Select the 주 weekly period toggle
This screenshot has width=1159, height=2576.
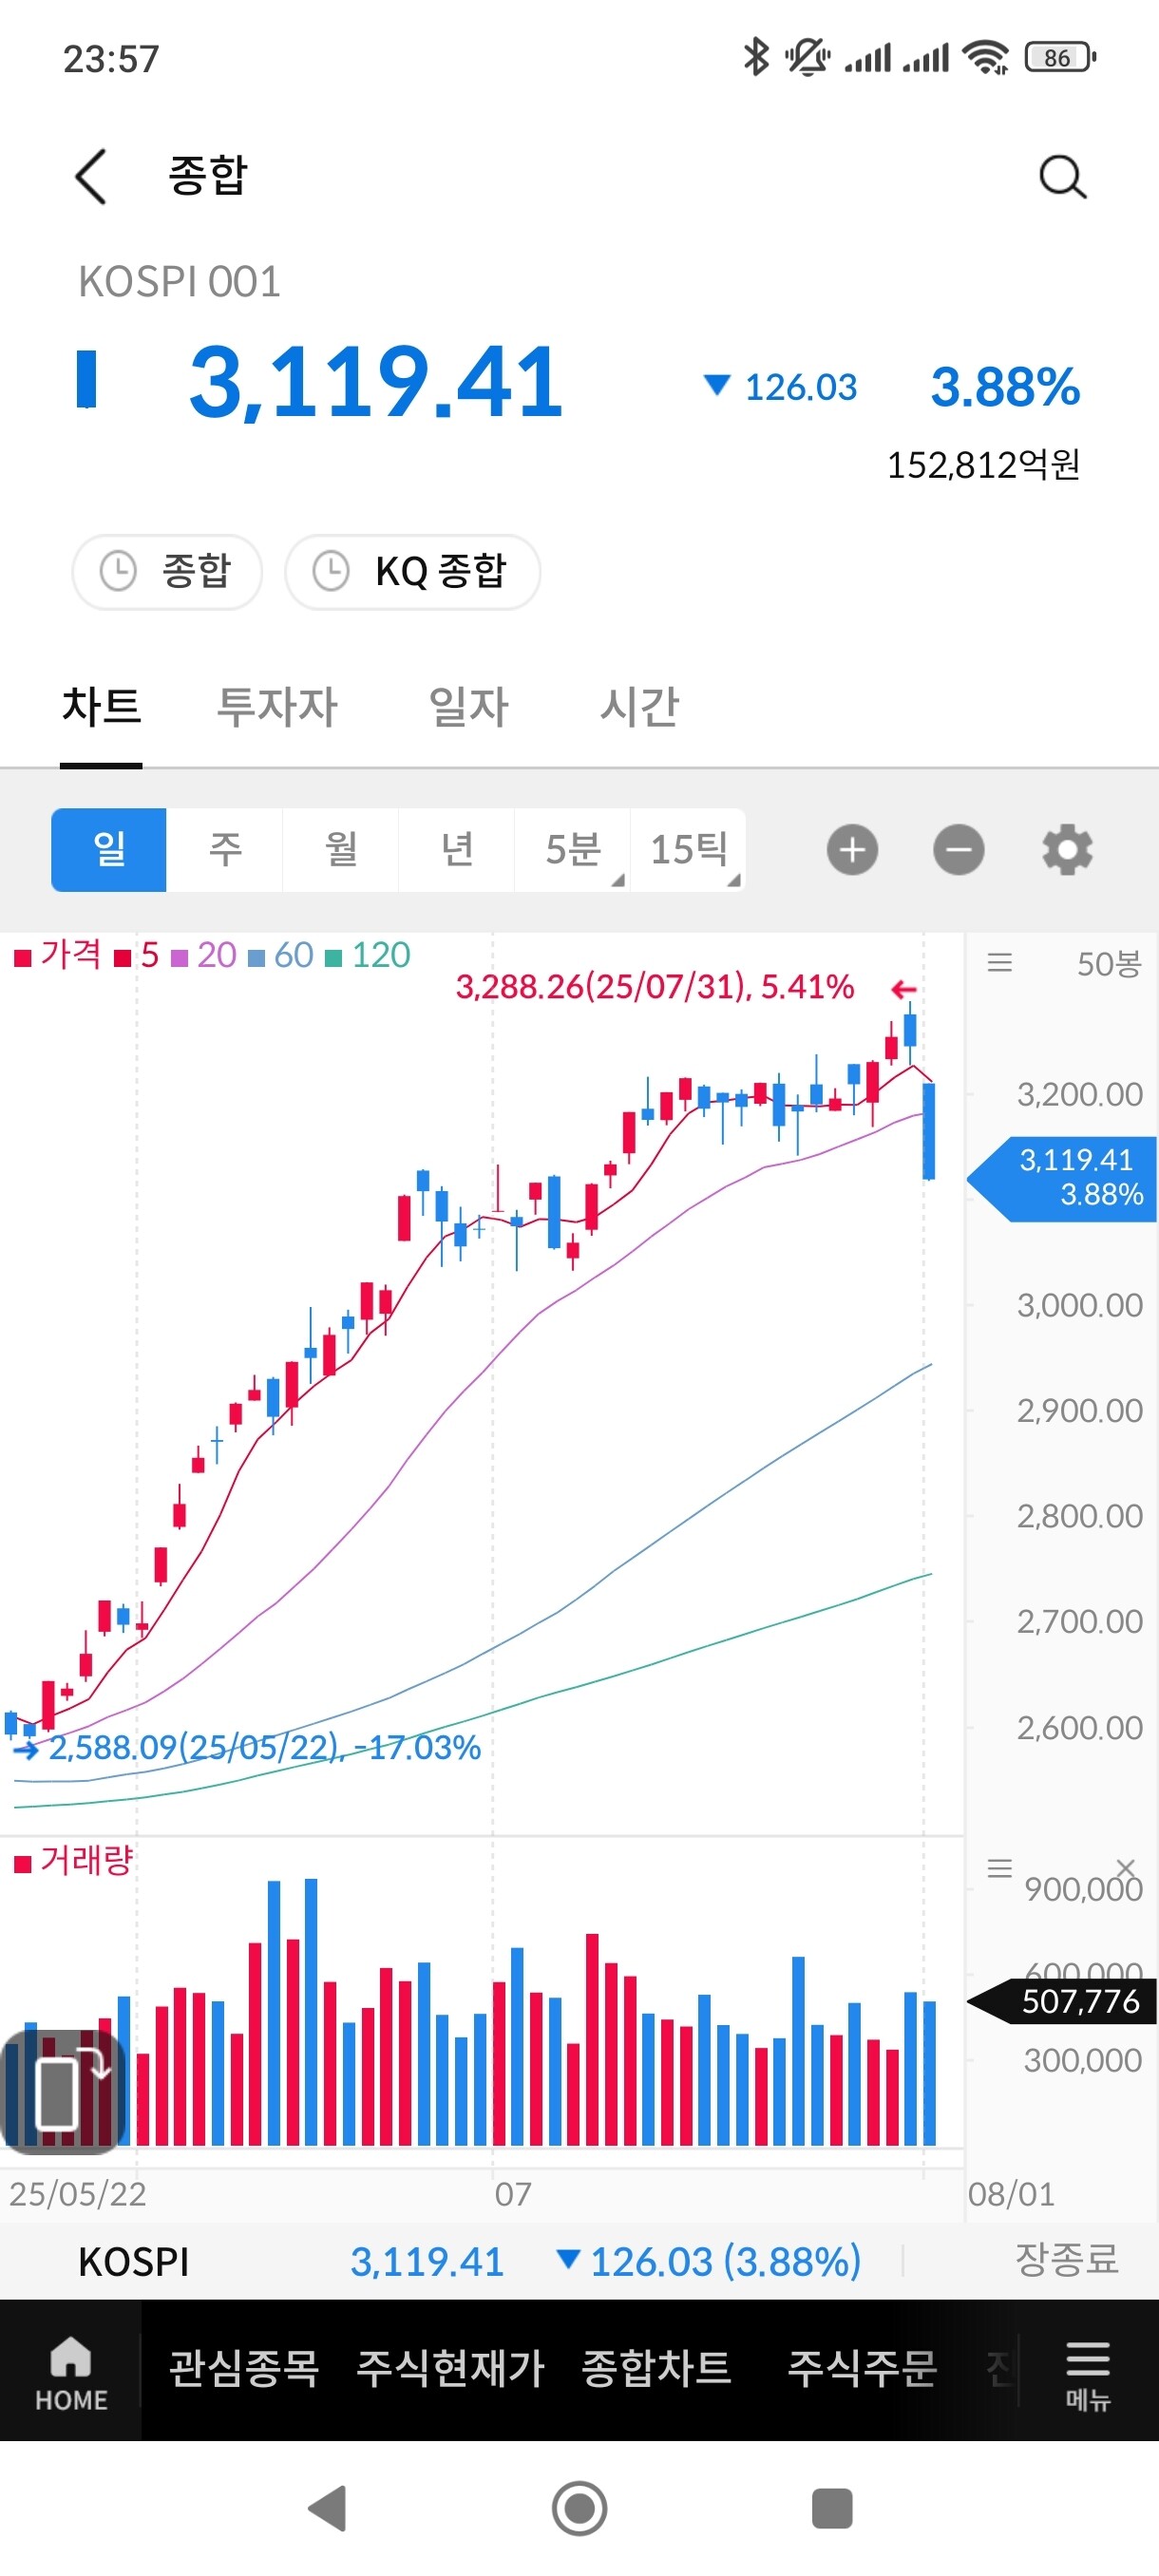point(225,850)
